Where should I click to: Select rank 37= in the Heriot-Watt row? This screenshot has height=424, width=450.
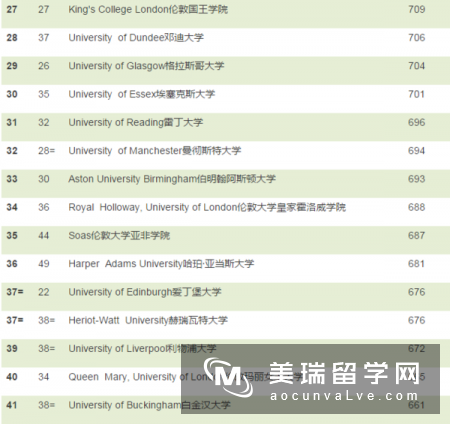pyautogui.click(x=15, y=321)
